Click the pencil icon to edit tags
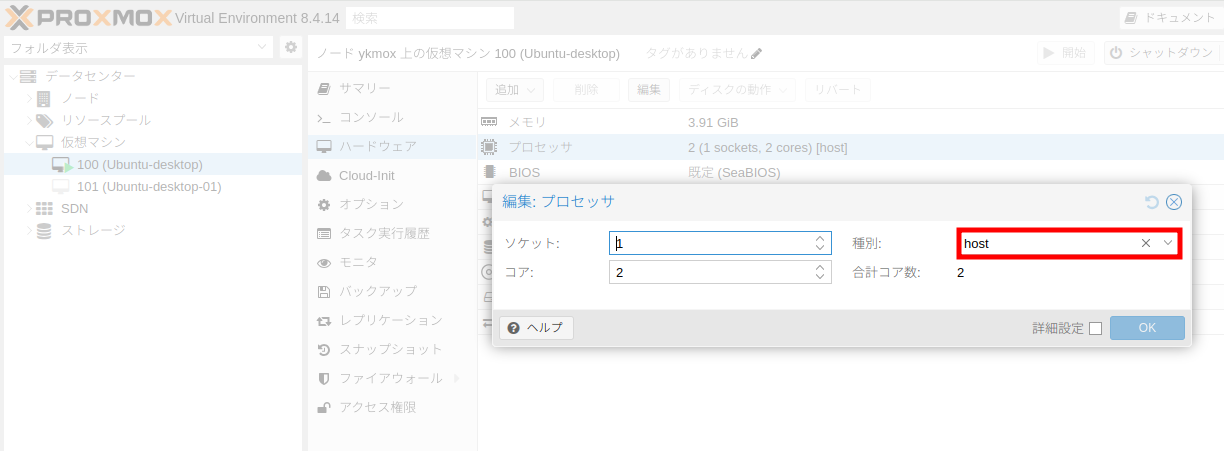 [757, 53]
